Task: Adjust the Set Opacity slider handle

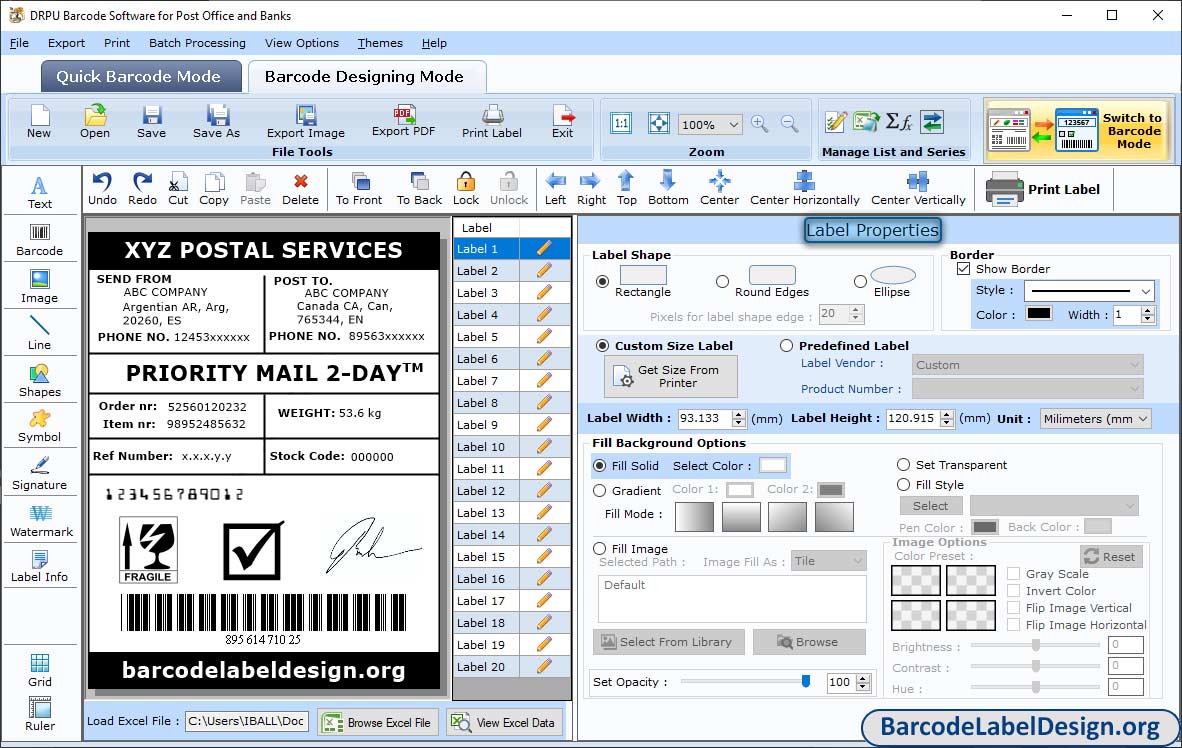Action: tap(806, 681)
